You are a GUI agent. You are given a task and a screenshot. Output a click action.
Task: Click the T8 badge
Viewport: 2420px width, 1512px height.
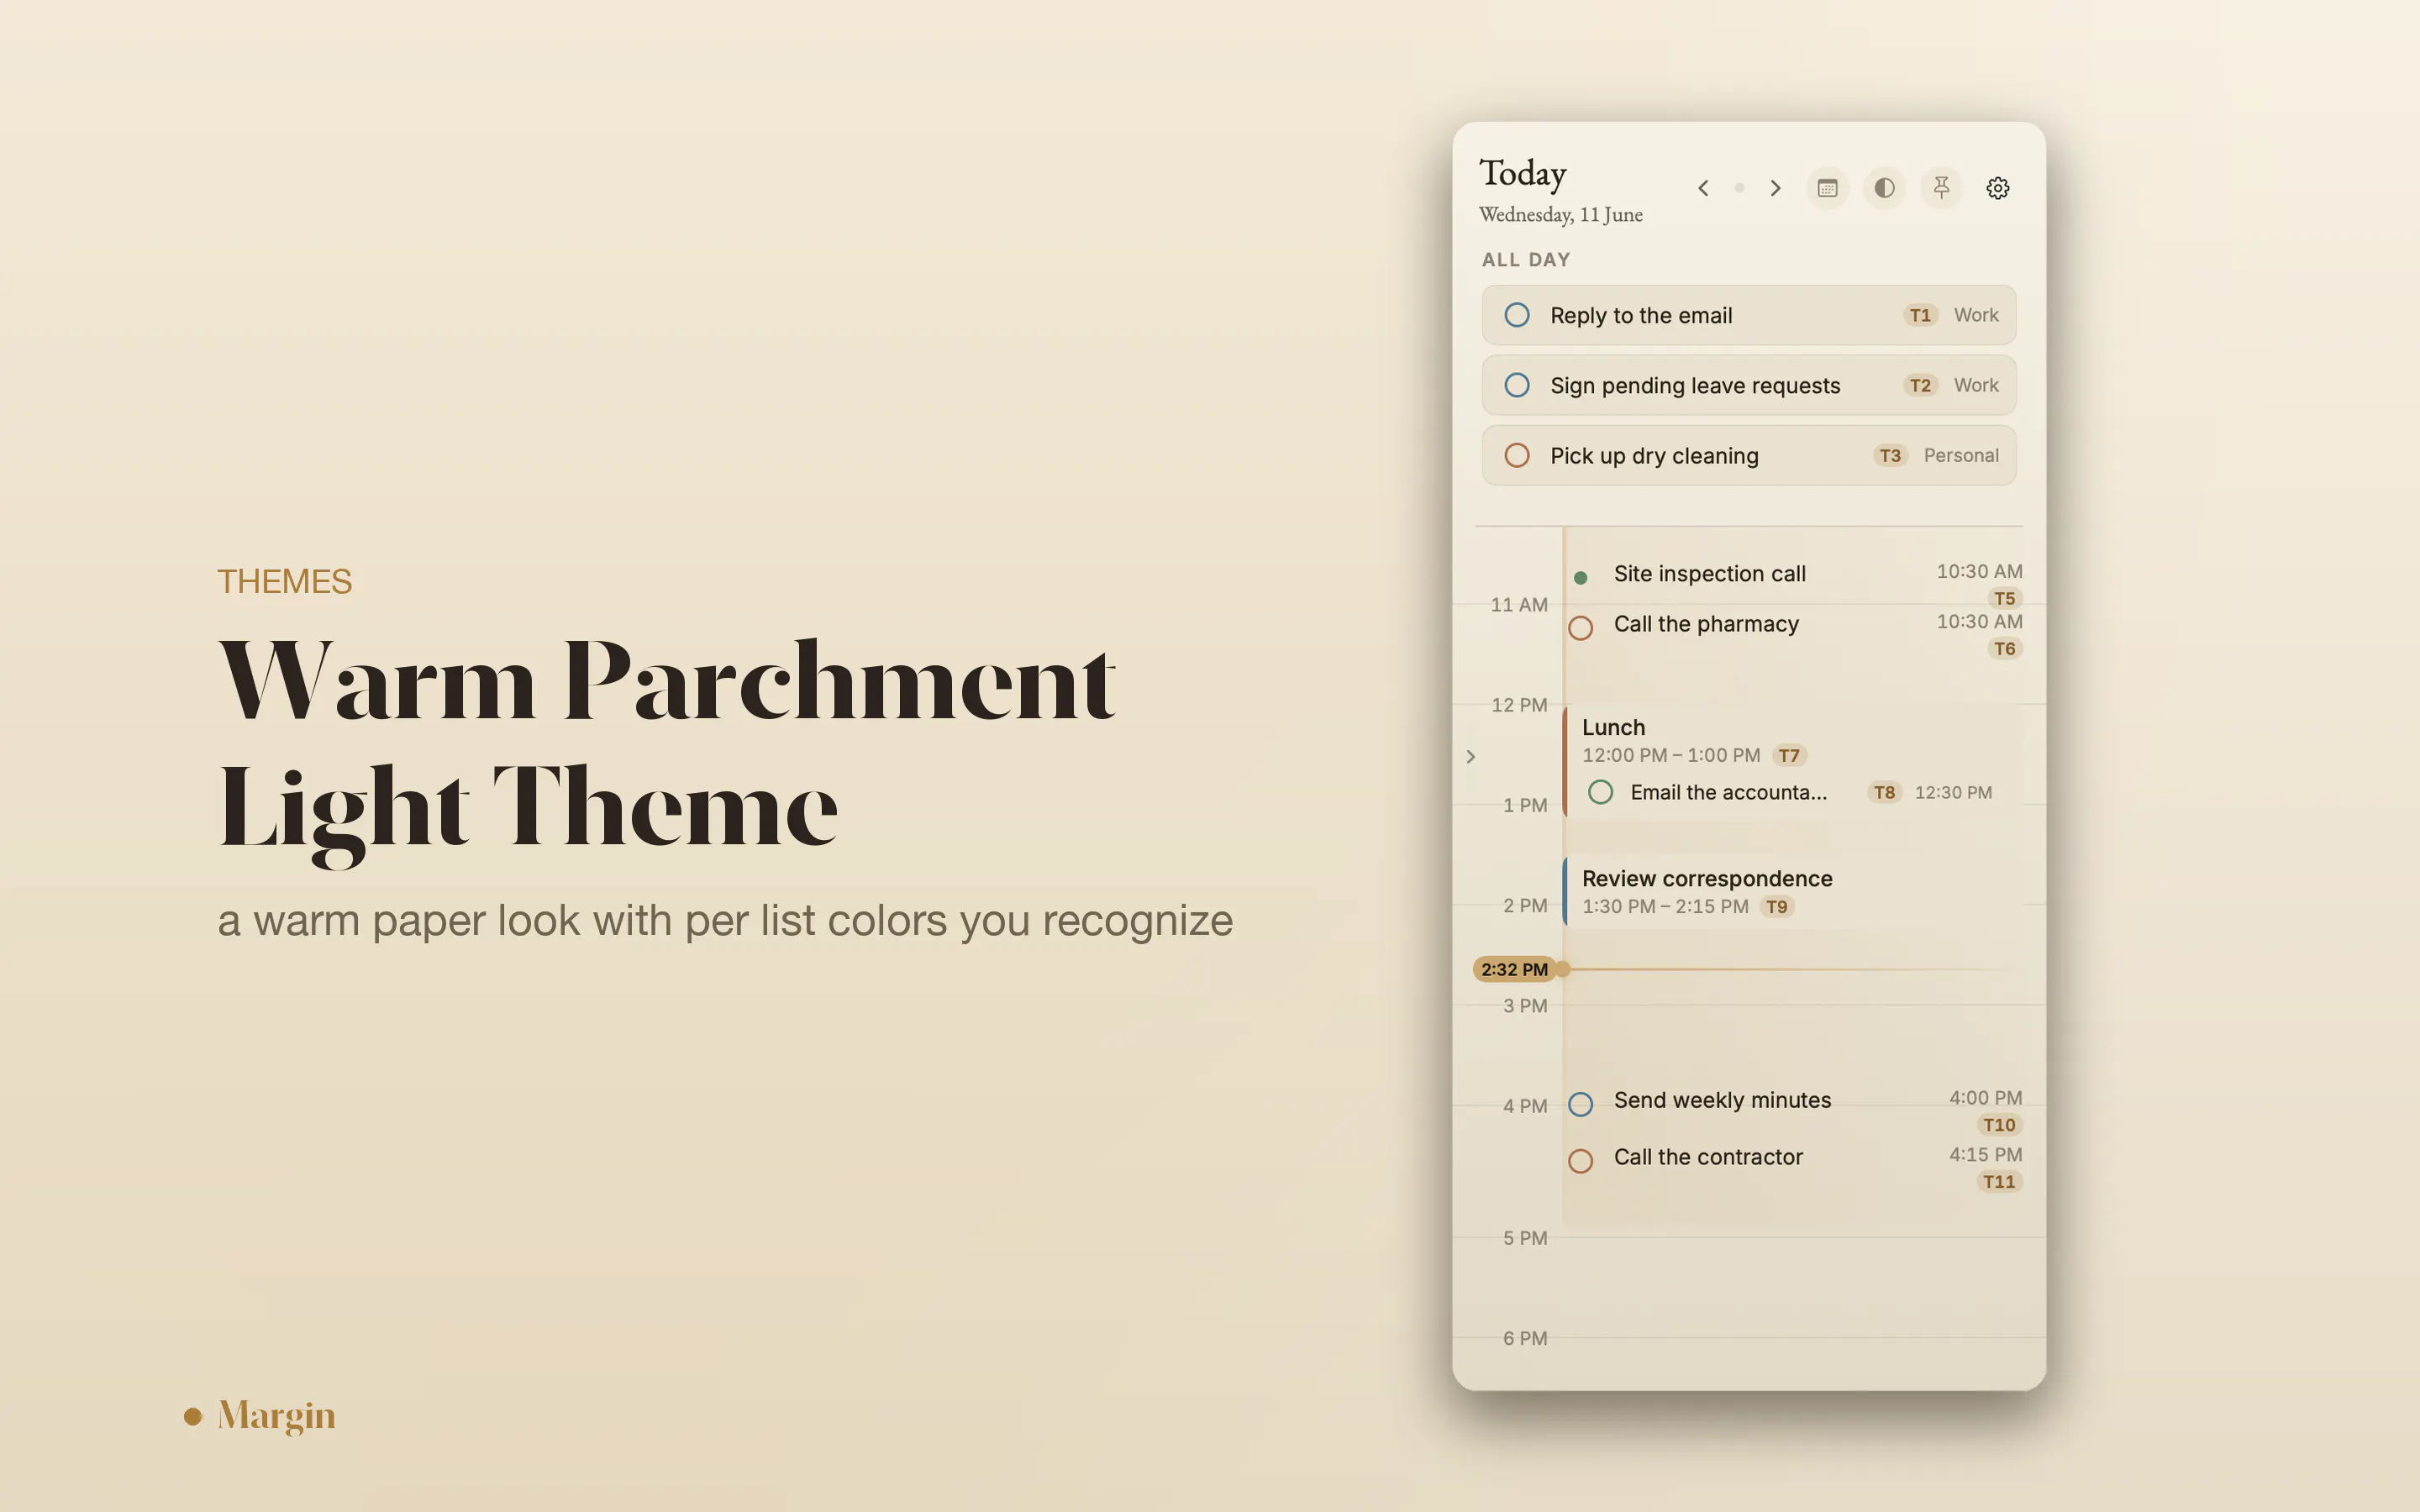1885,792
